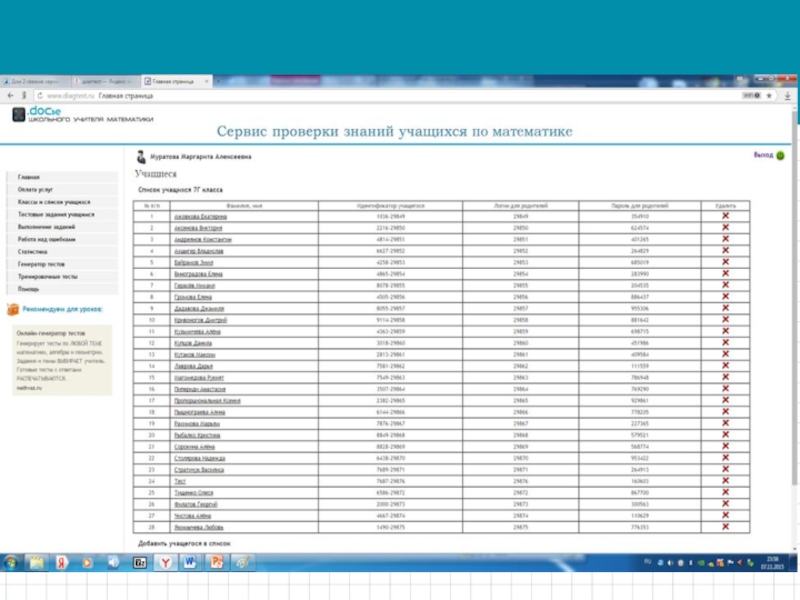Click Список учащихся 7Г класса heading
This screenshot has width=800, height=600.
[180, 190]
